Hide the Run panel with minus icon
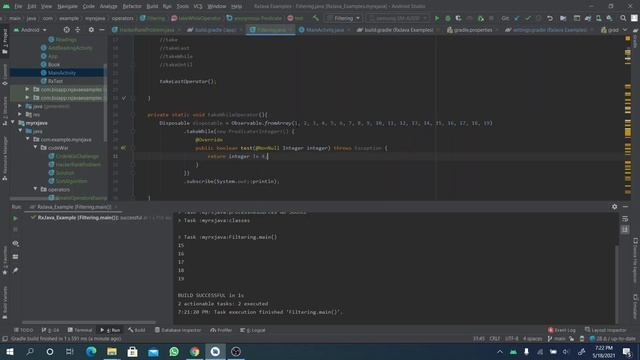Viewport: 640px width, 360px height. pos(625,207)
